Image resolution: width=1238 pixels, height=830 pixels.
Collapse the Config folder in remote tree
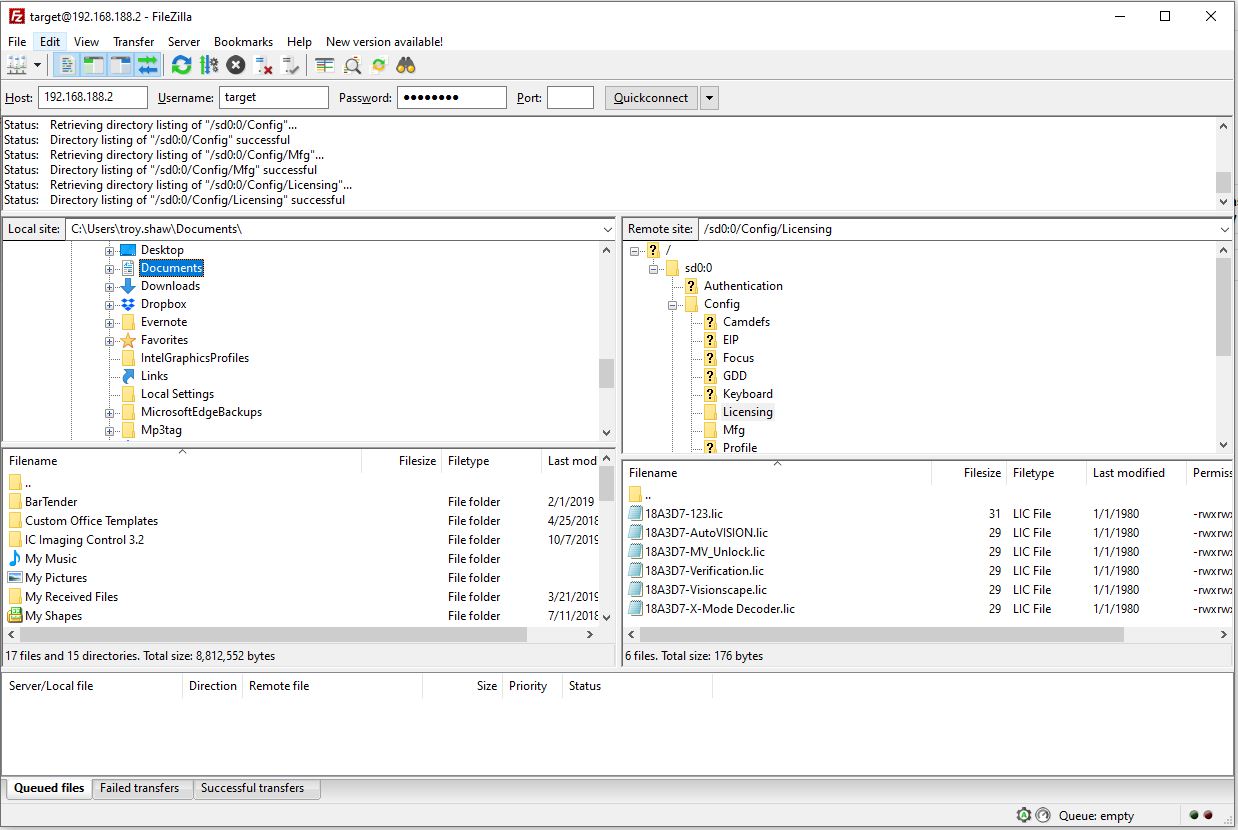673,304
